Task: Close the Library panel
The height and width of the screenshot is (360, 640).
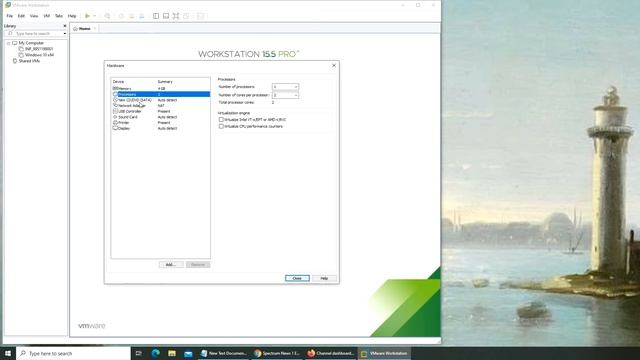Action: pos(64,26)
